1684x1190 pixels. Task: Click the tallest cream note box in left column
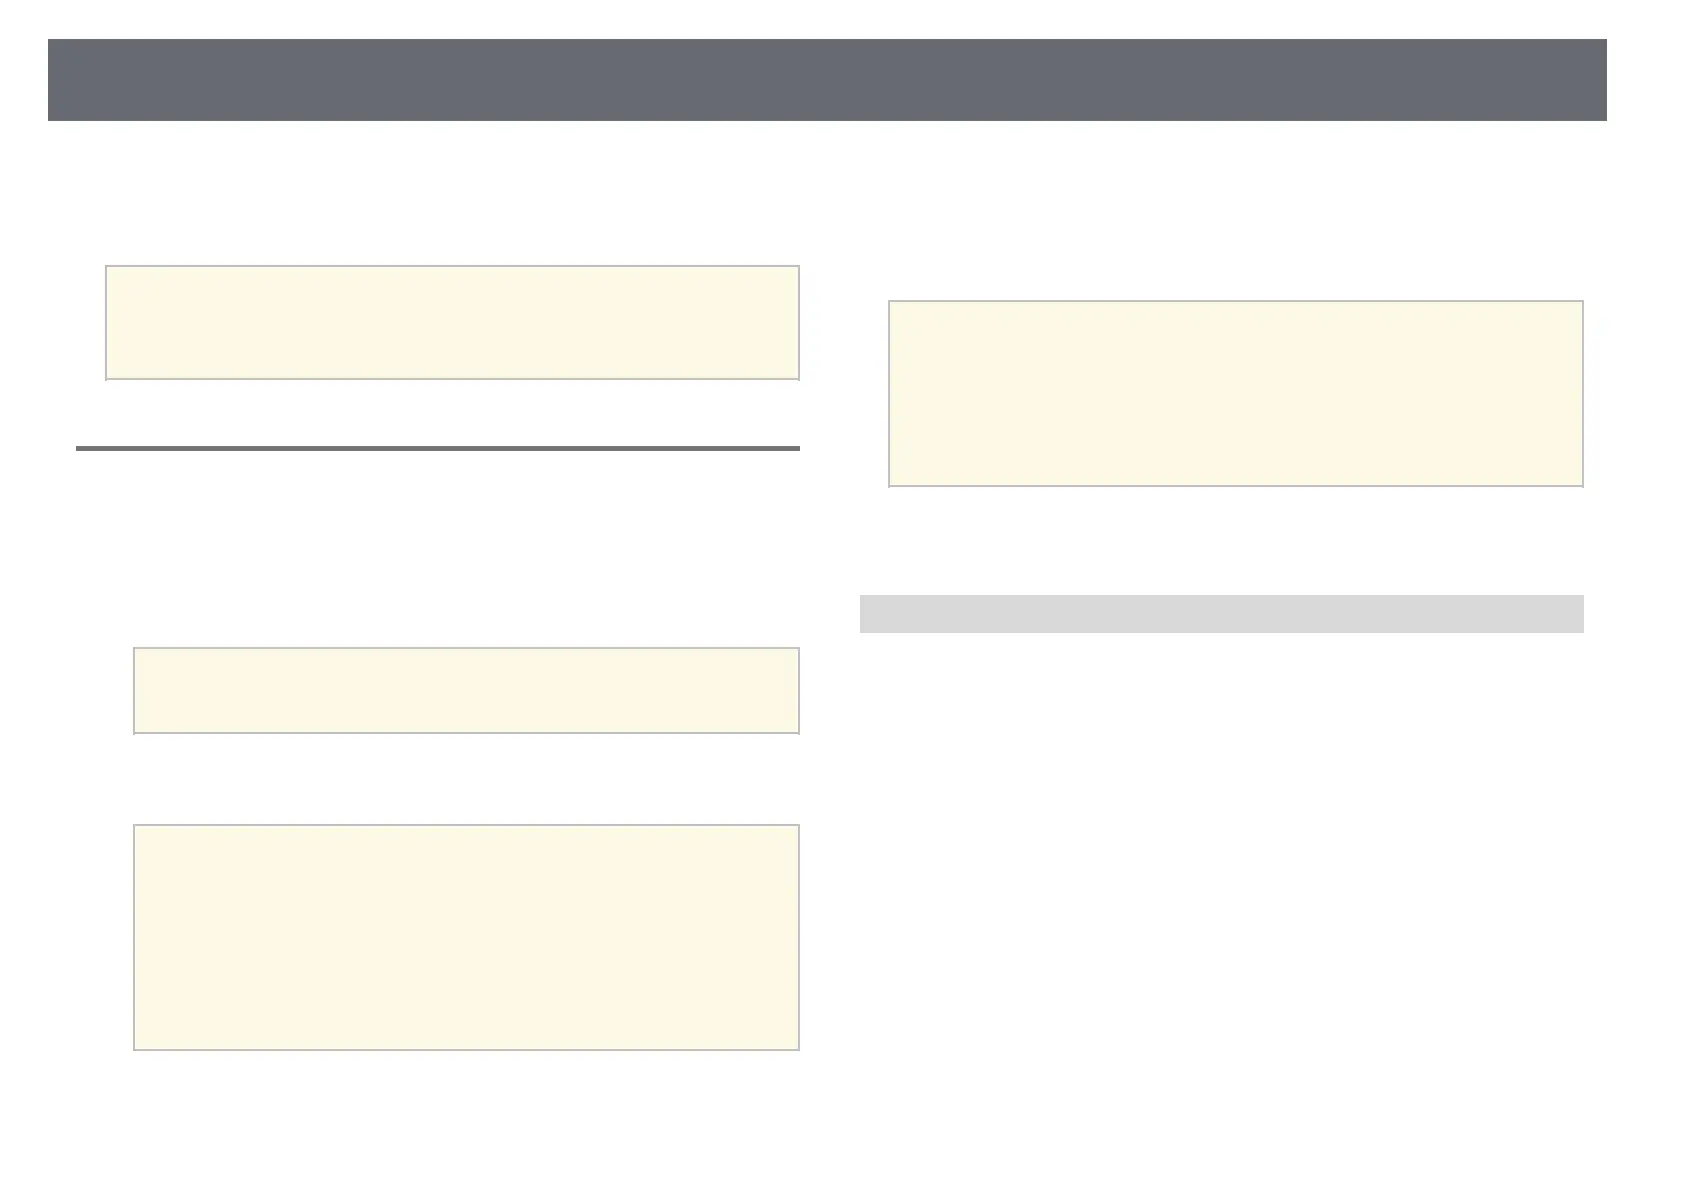tap(466, 937)
